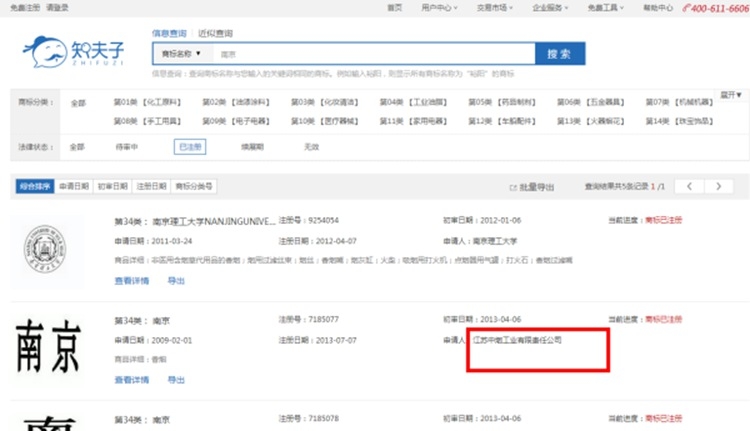Screen dimensions: 750x431
Task: Filter by 第01类 化工原料
Action: click(147, 102)
